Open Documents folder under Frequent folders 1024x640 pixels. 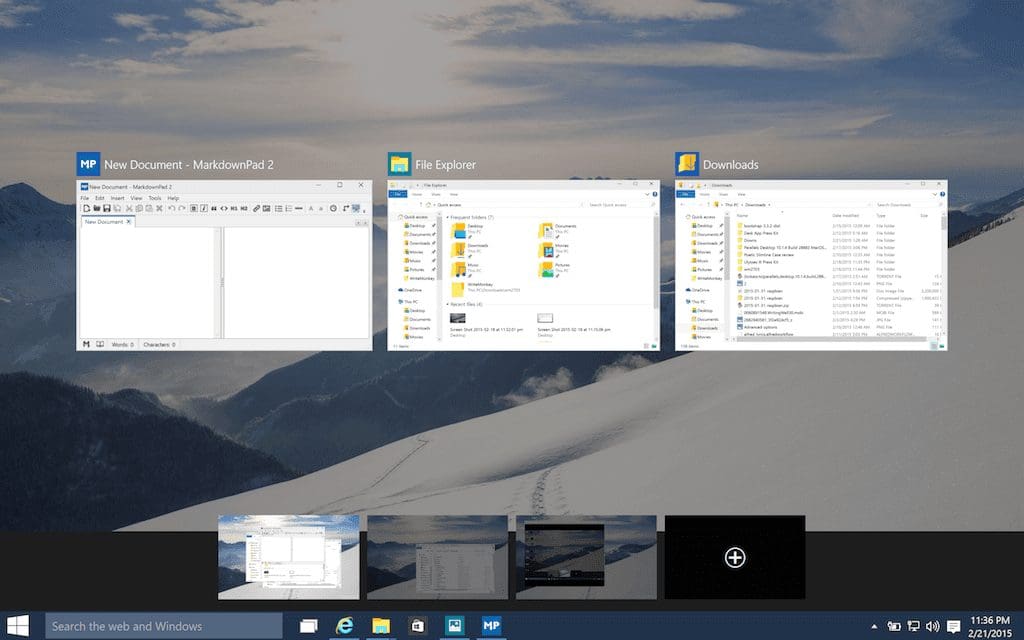click(x=557, y=231)
